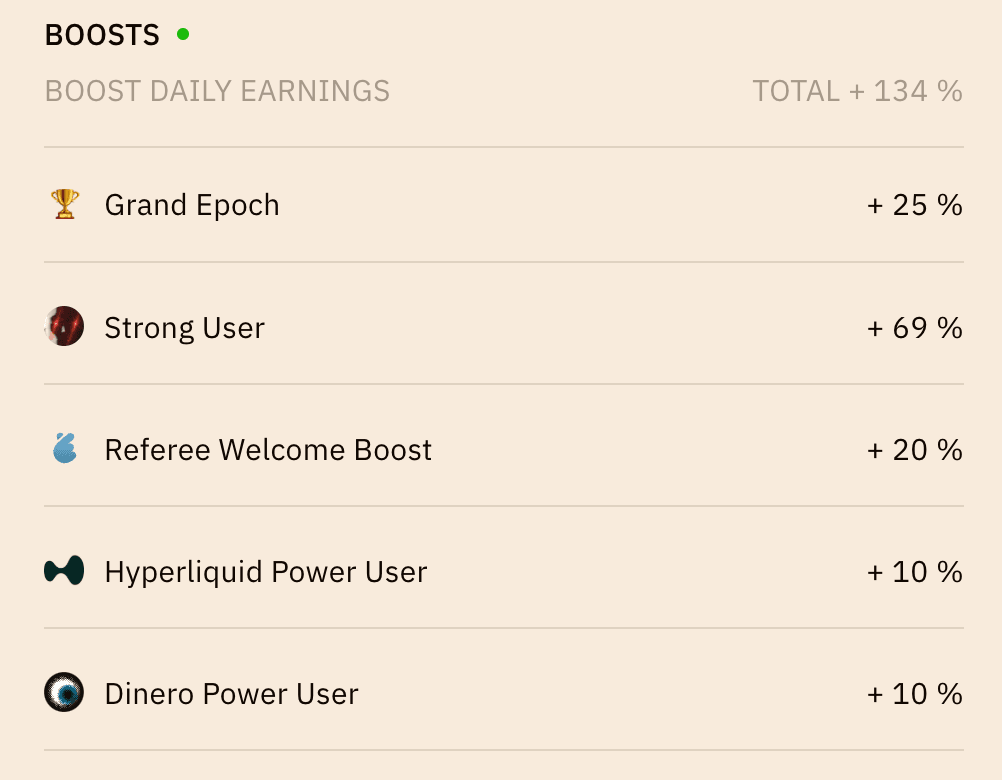Viewport: 1002px width, 780px height.
Task: Select the Strong User avatar icon
Action: click(x=64, y=327)
